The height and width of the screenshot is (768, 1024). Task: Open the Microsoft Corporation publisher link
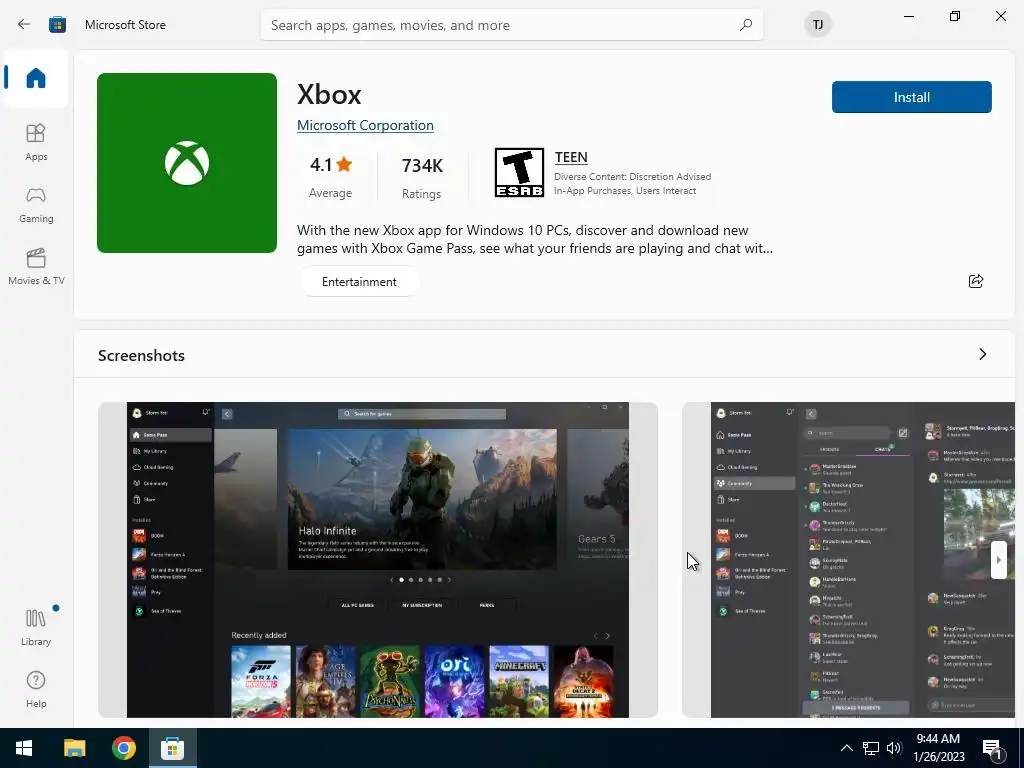(365, 125)
